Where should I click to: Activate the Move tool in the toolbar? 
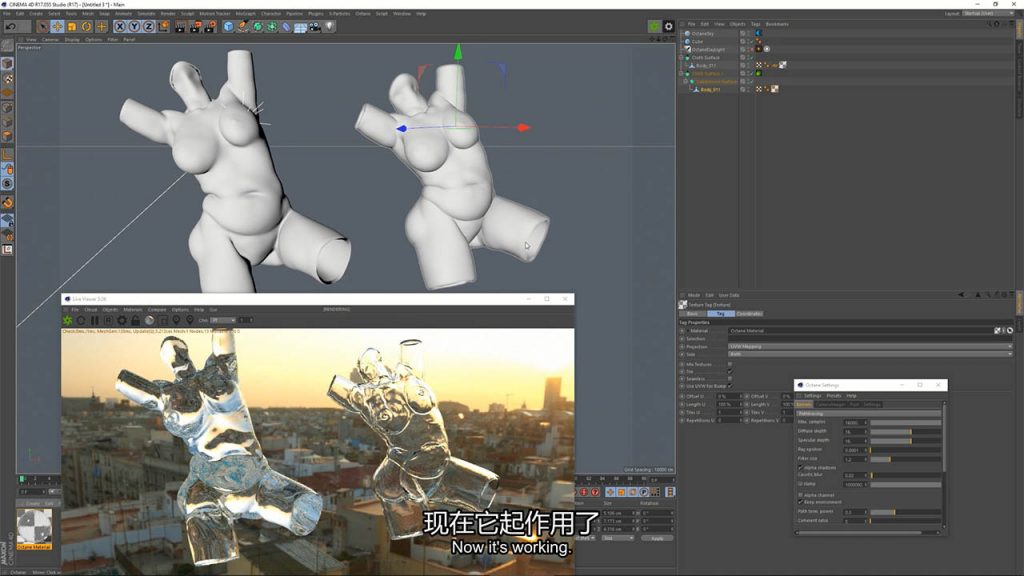[57, 27]
